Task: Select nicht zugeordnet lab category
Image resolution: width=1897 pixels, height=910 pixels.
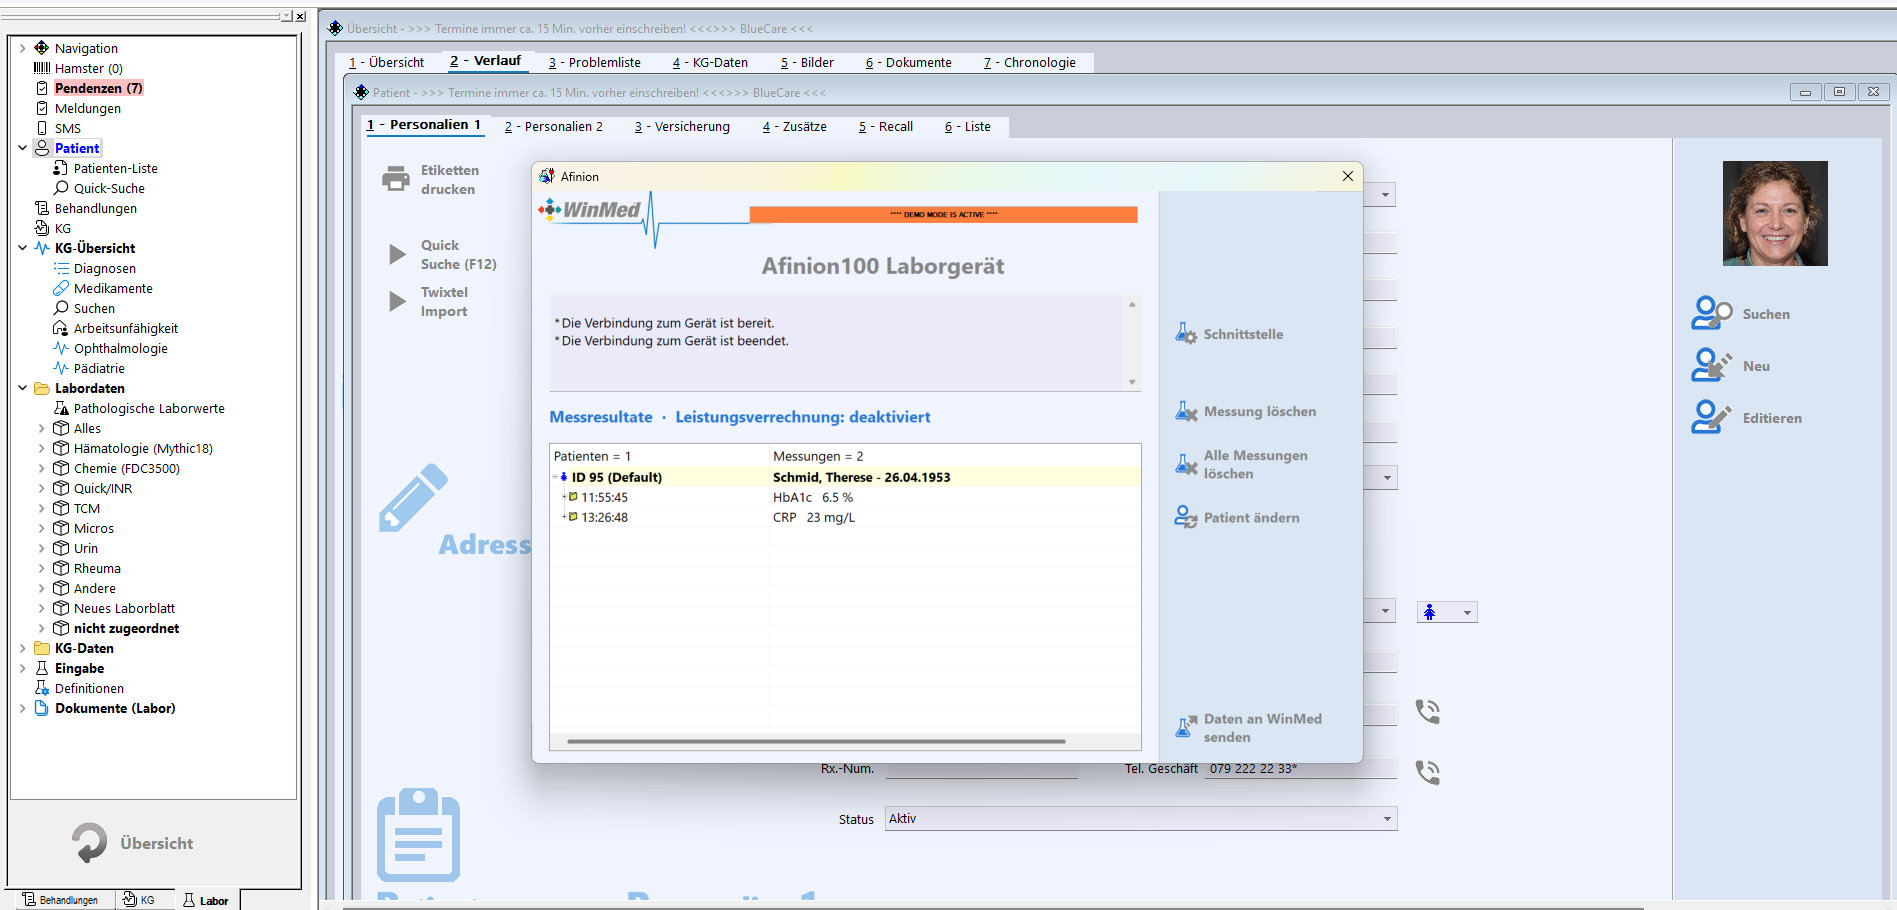Action: (x=126, y=628)
